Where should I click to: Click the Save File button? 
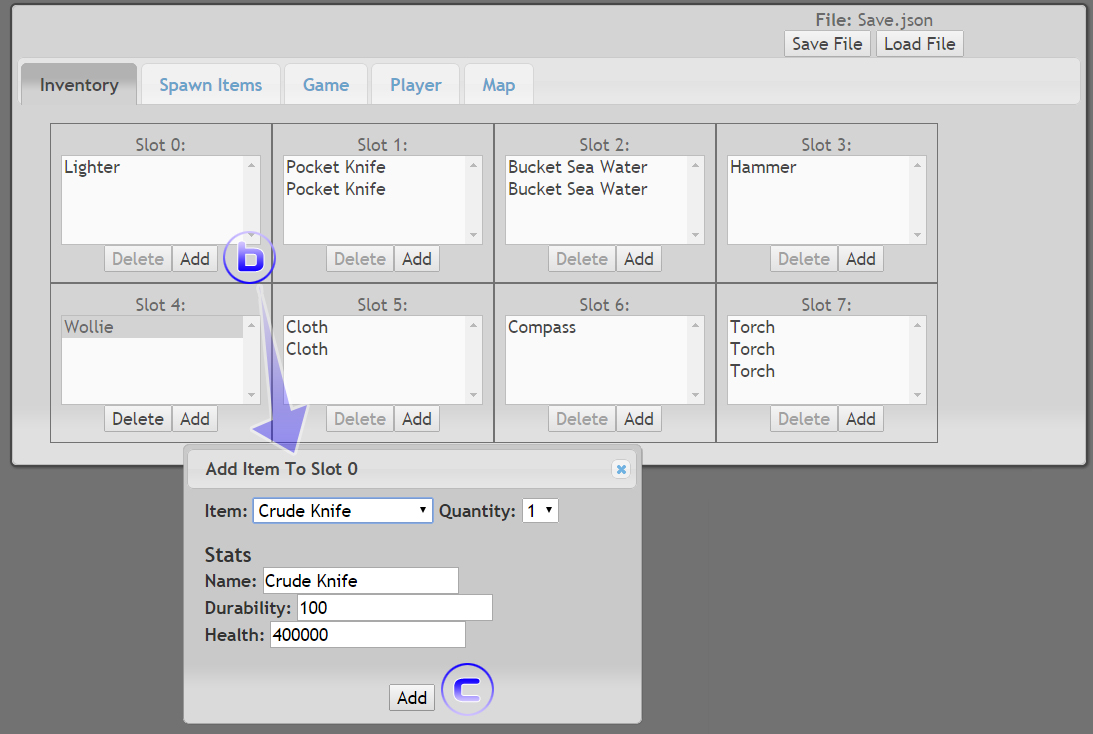click(x=827, y=44)
